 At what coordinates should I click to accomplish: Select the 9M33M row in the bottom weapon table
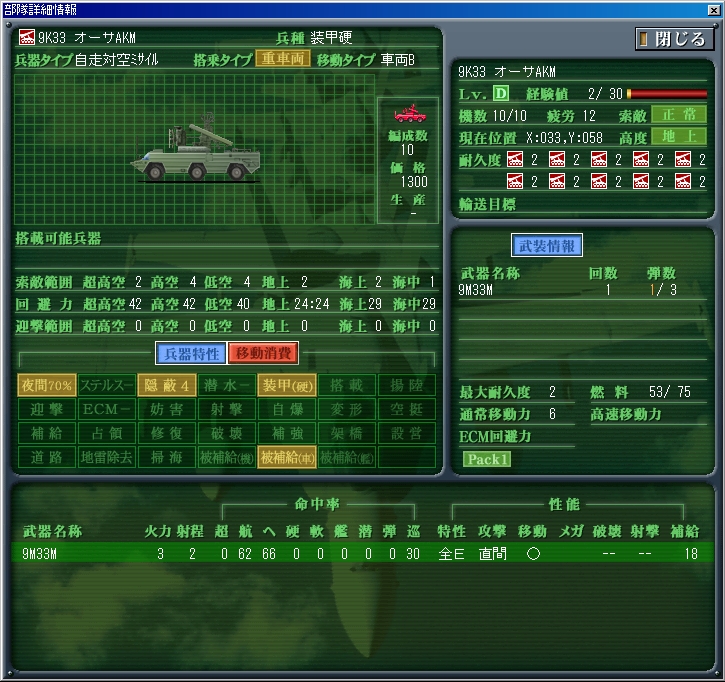(362, 553)
